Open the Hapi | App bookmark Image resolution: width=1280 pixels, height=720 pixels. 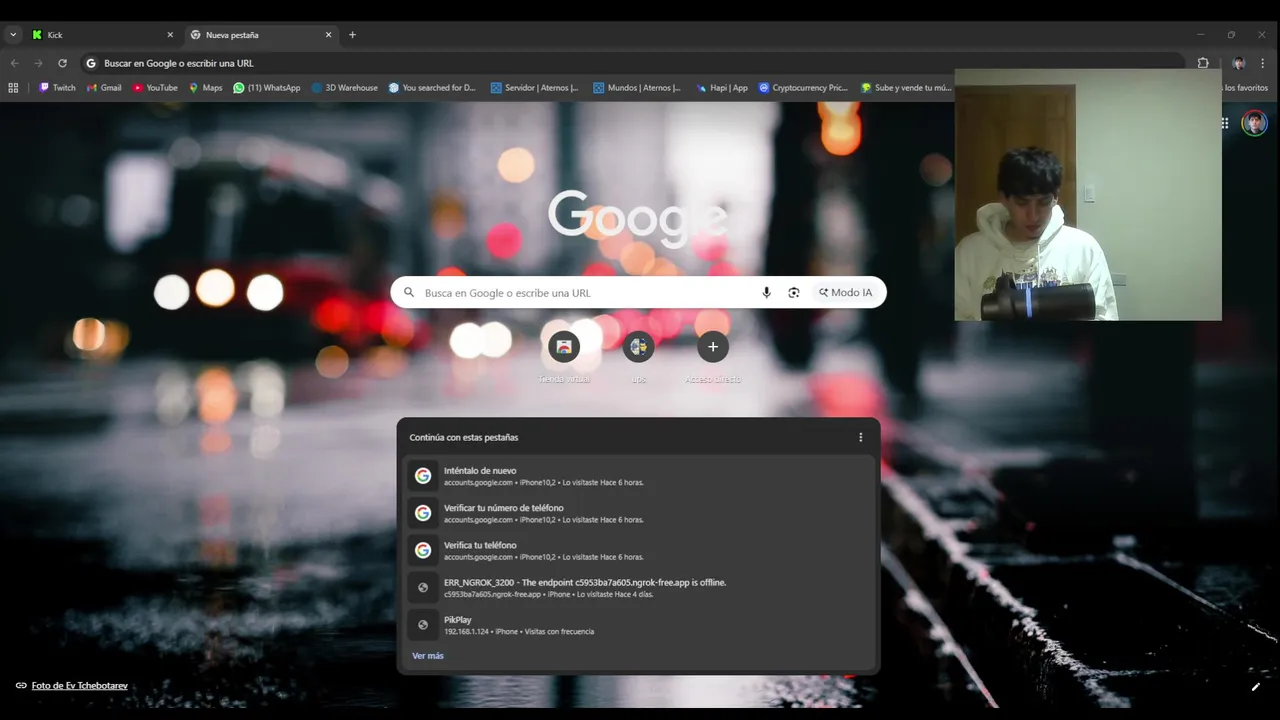pos(721,88)
